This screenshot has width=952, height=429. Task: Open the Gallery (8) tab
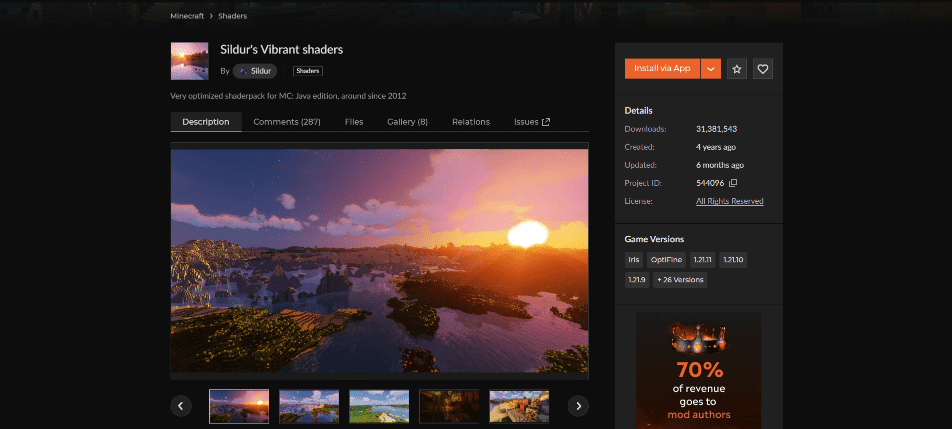tap(407, 122)
